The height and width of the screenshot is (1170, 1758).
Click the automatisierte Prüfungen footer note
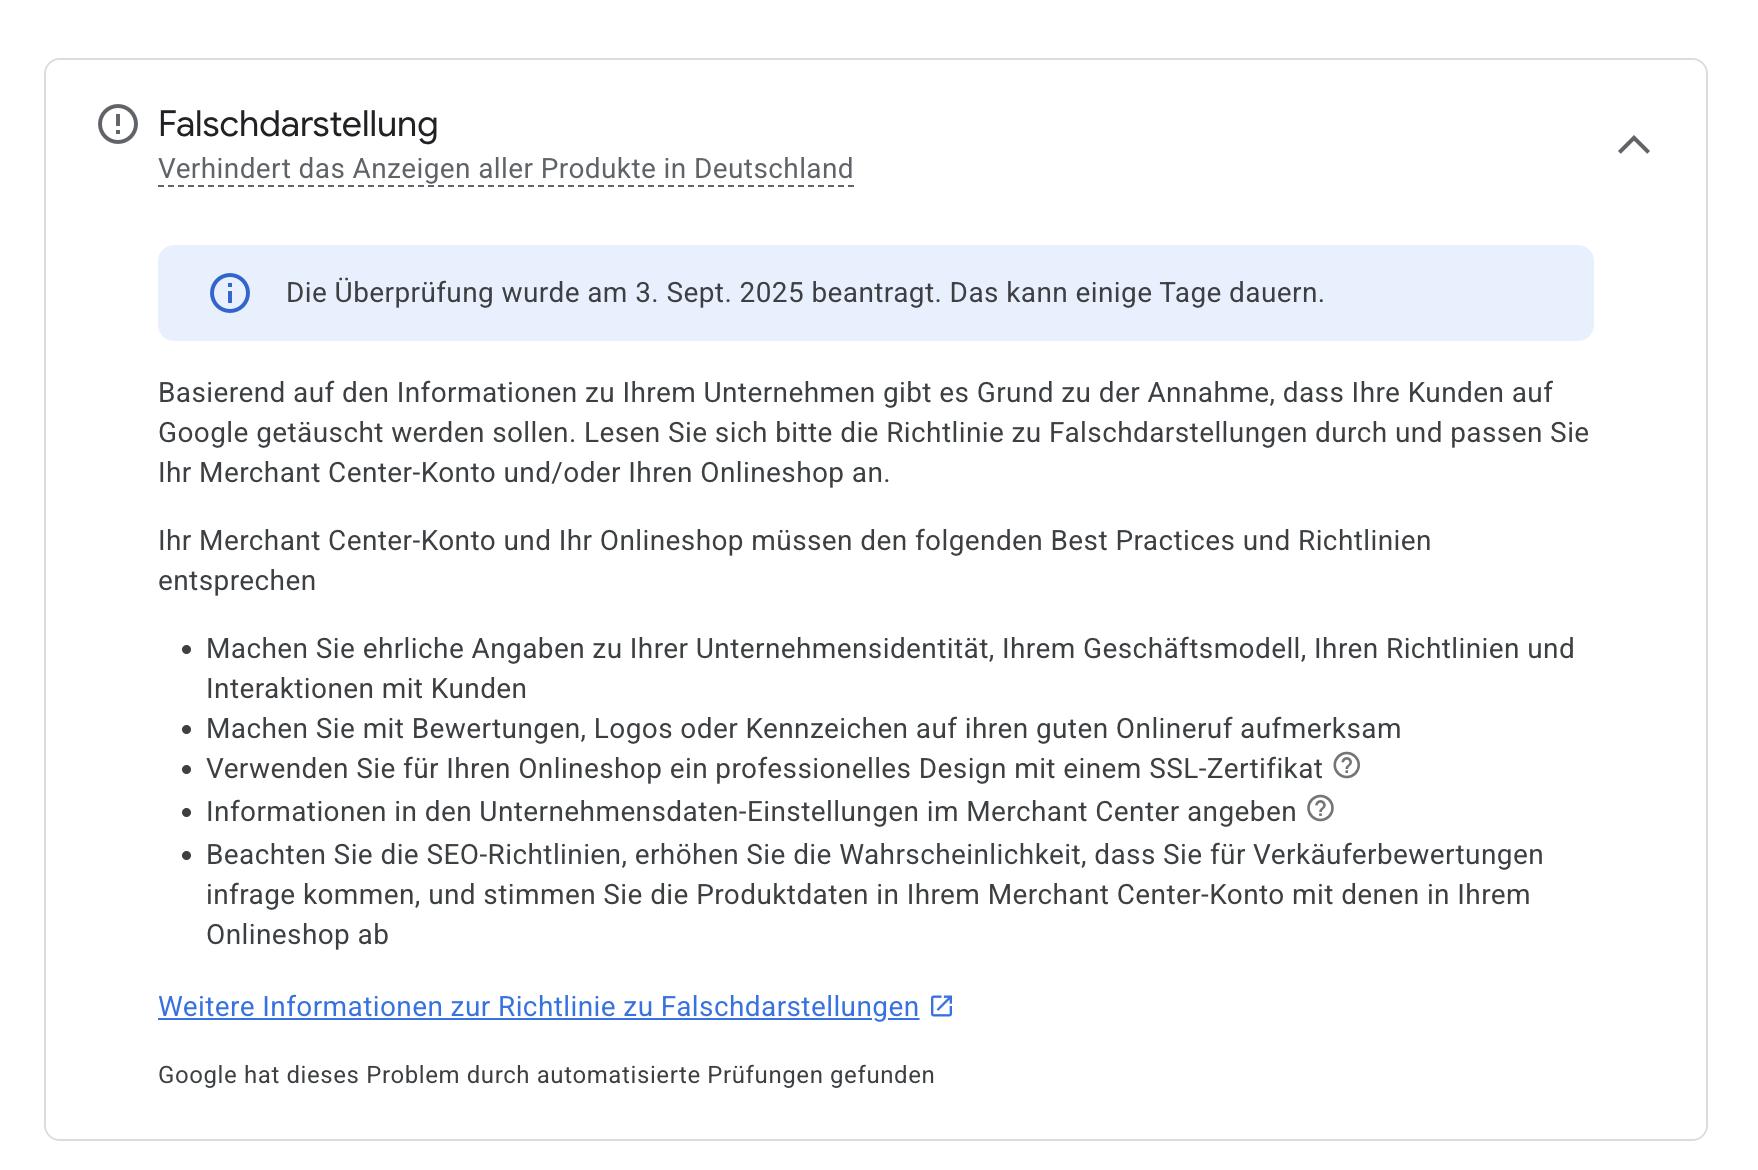tap(546, 1075)
